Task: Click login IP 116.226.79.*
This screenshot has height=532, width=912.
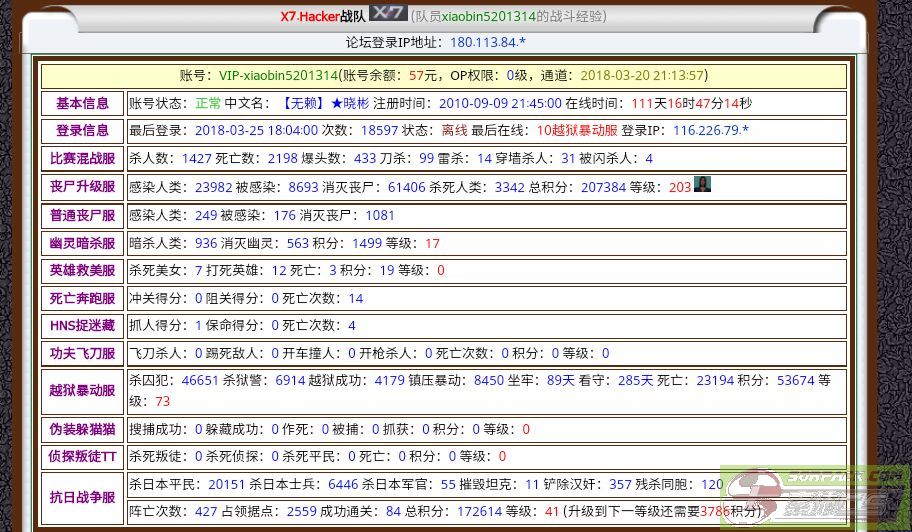Action: tap(711, 130)
